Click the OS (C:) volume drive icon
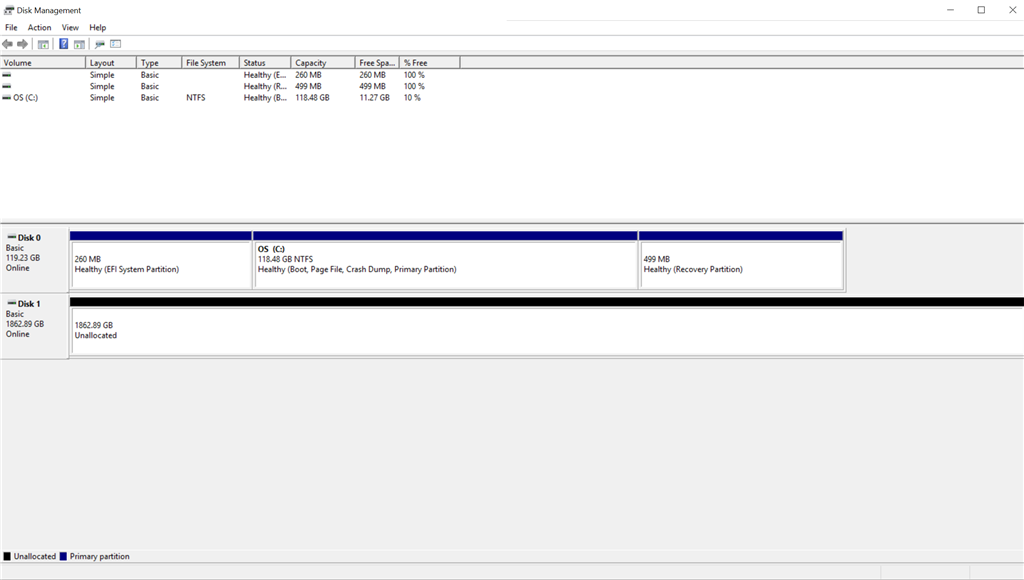This screenshot has width=1024, height=580. tap(7, 97)
